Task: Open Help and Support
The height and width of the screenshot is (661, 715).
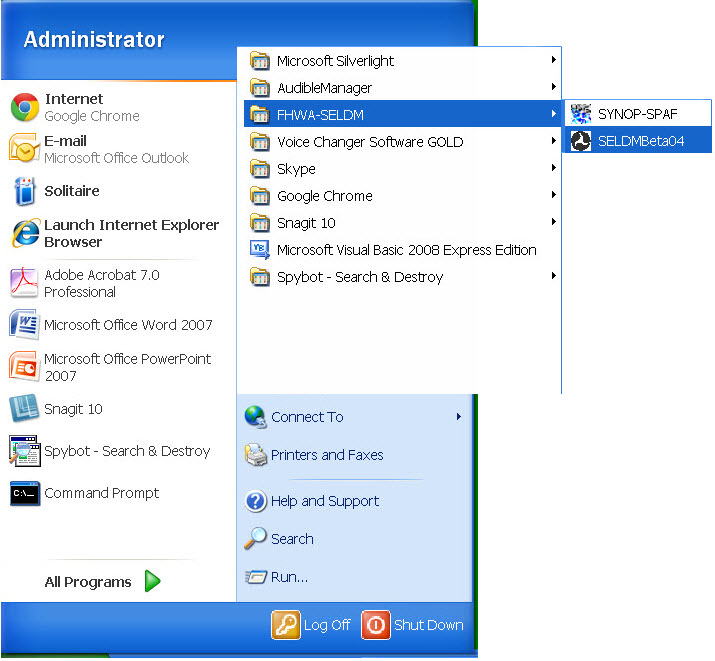Action: [324, 501]
